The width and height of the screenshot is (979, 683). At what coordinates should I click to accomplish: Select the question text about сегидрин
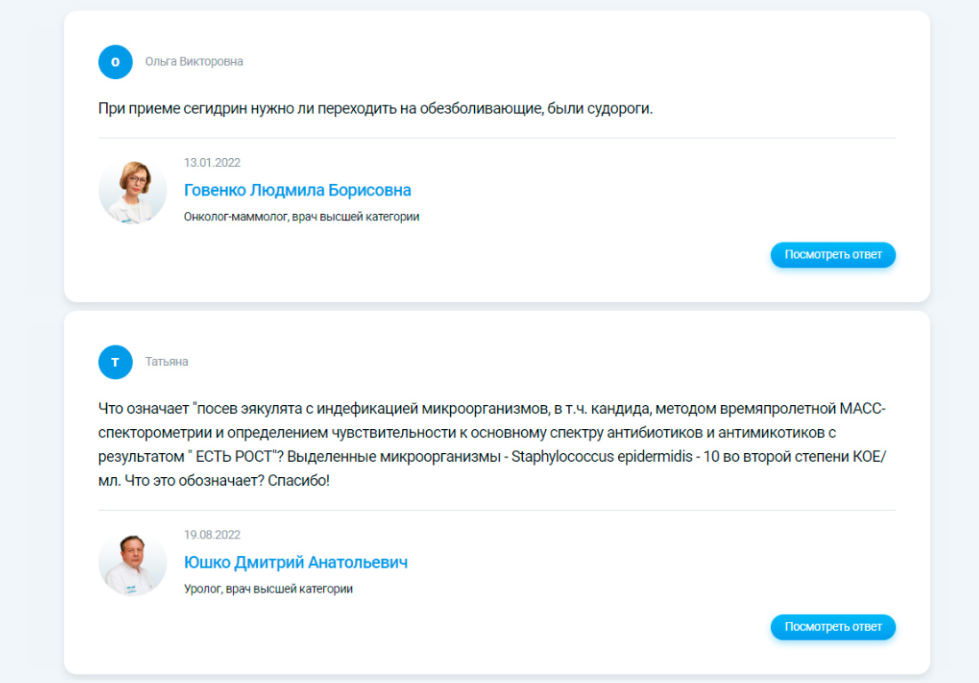pos(375,108)
